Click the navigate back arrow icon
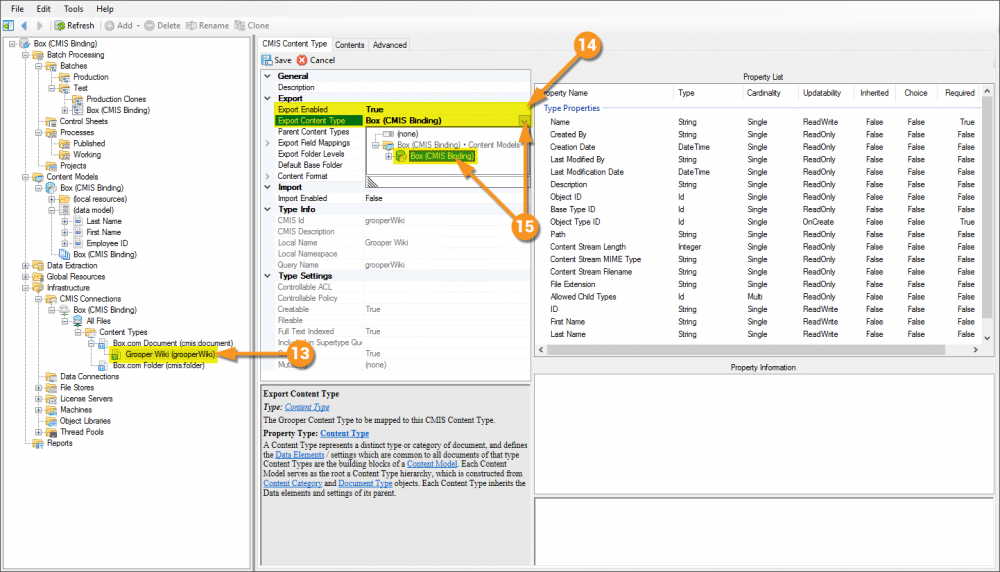 (x=24, y=25)
